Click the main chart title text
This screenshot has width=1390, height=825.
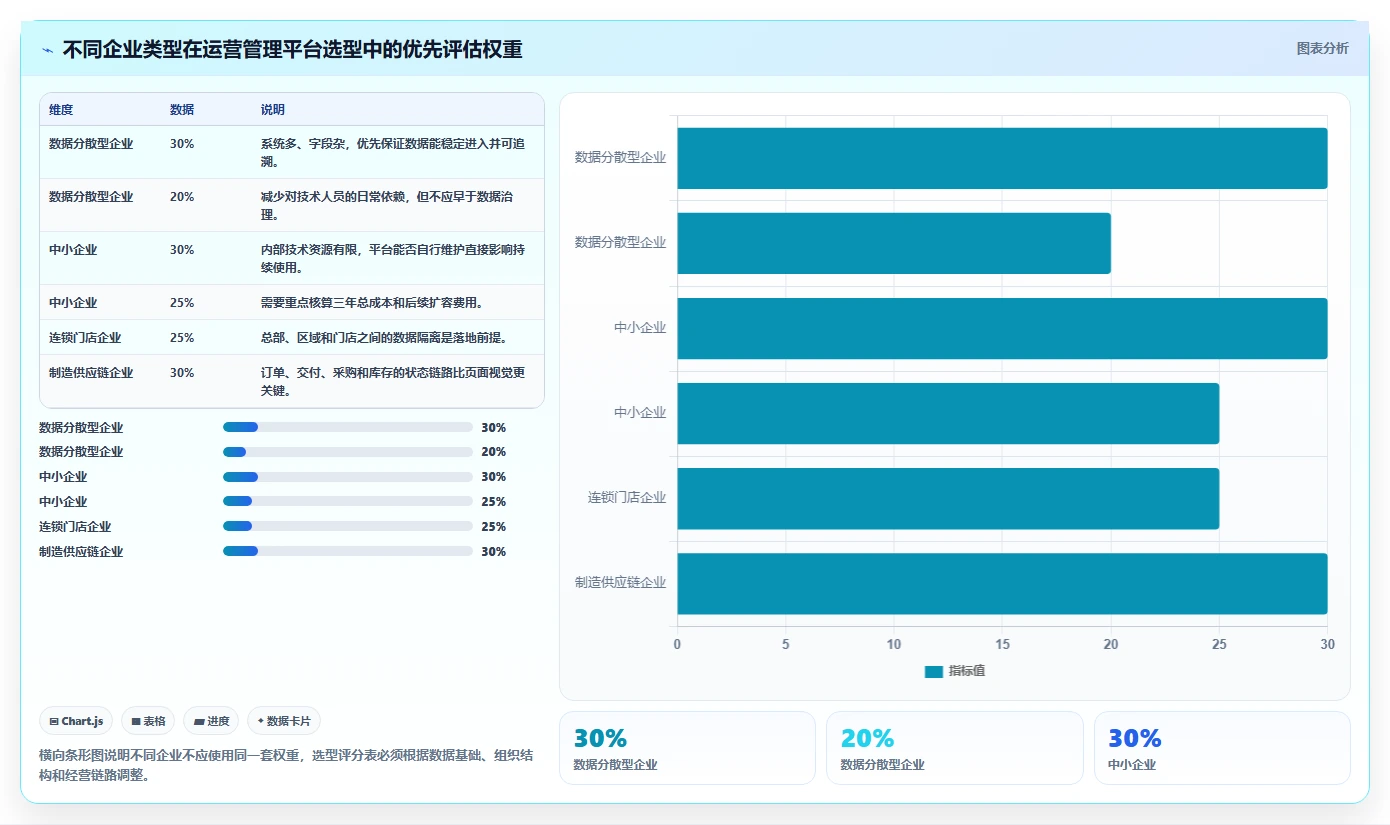click(293, 49)
